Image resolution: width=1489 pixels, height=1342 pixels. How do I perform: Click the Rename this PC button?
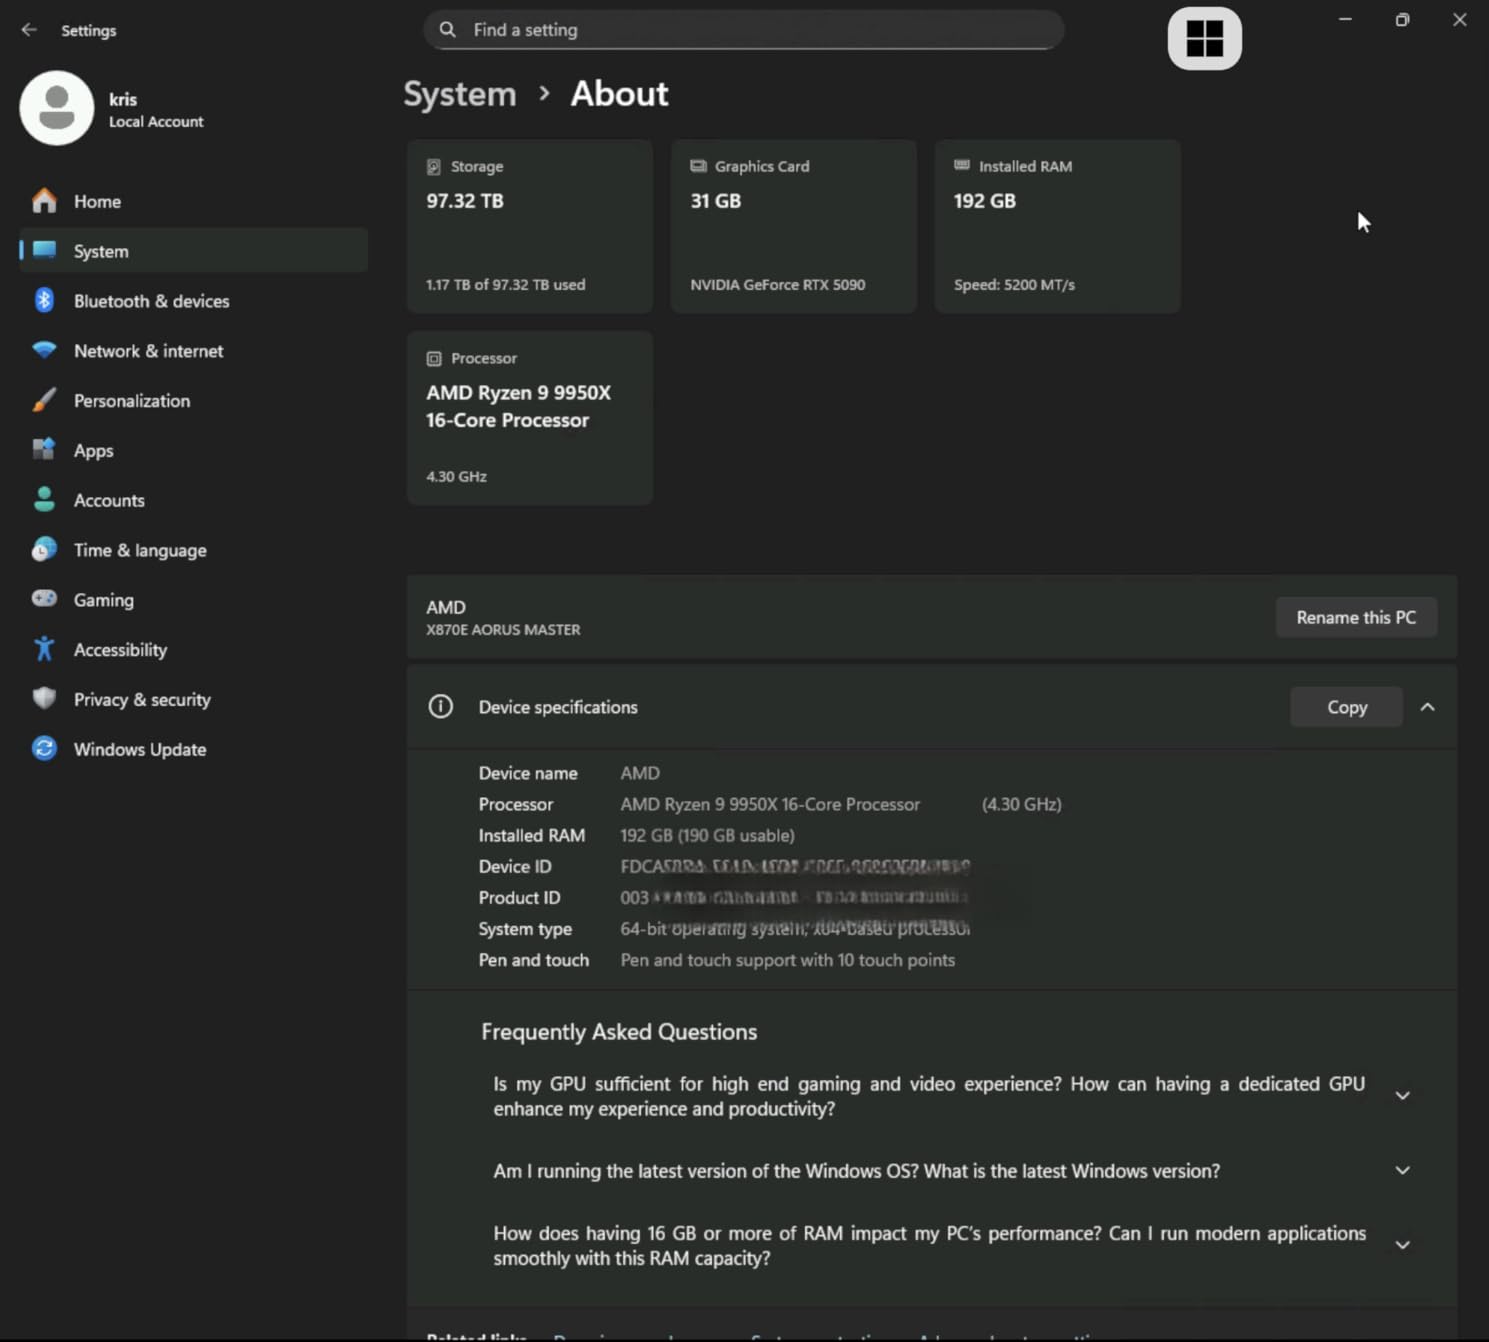click(1356, 618)
